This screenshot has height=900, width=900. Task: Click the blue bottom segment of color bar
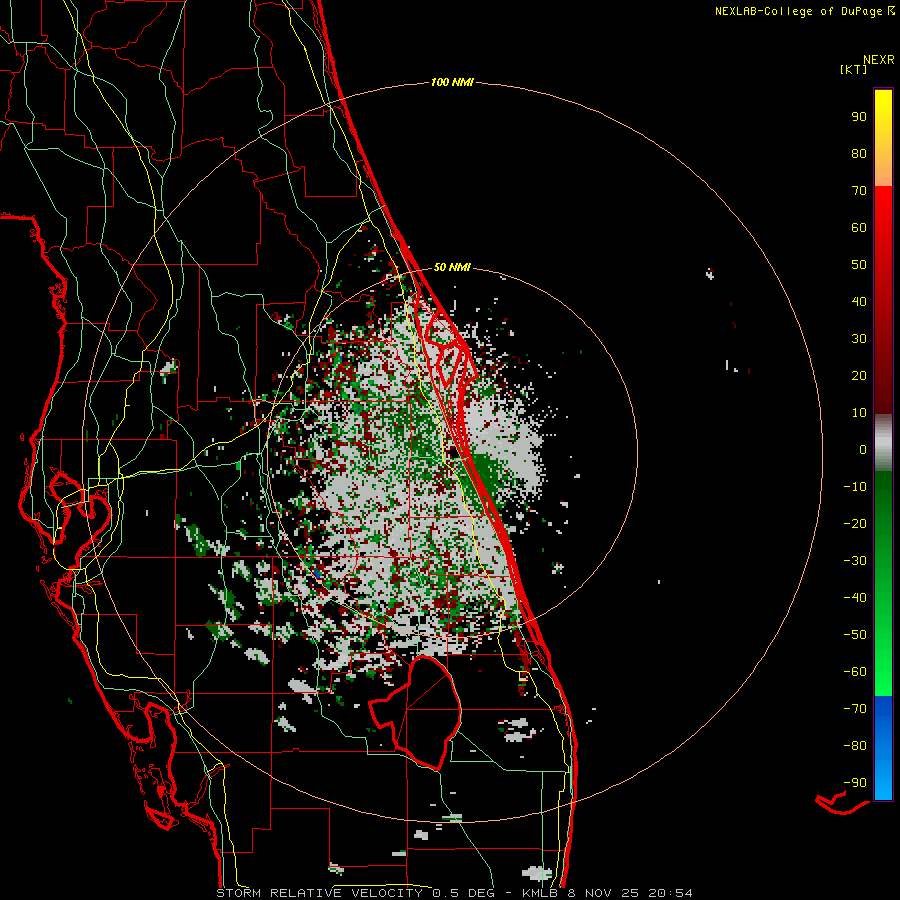click(883, 748)
